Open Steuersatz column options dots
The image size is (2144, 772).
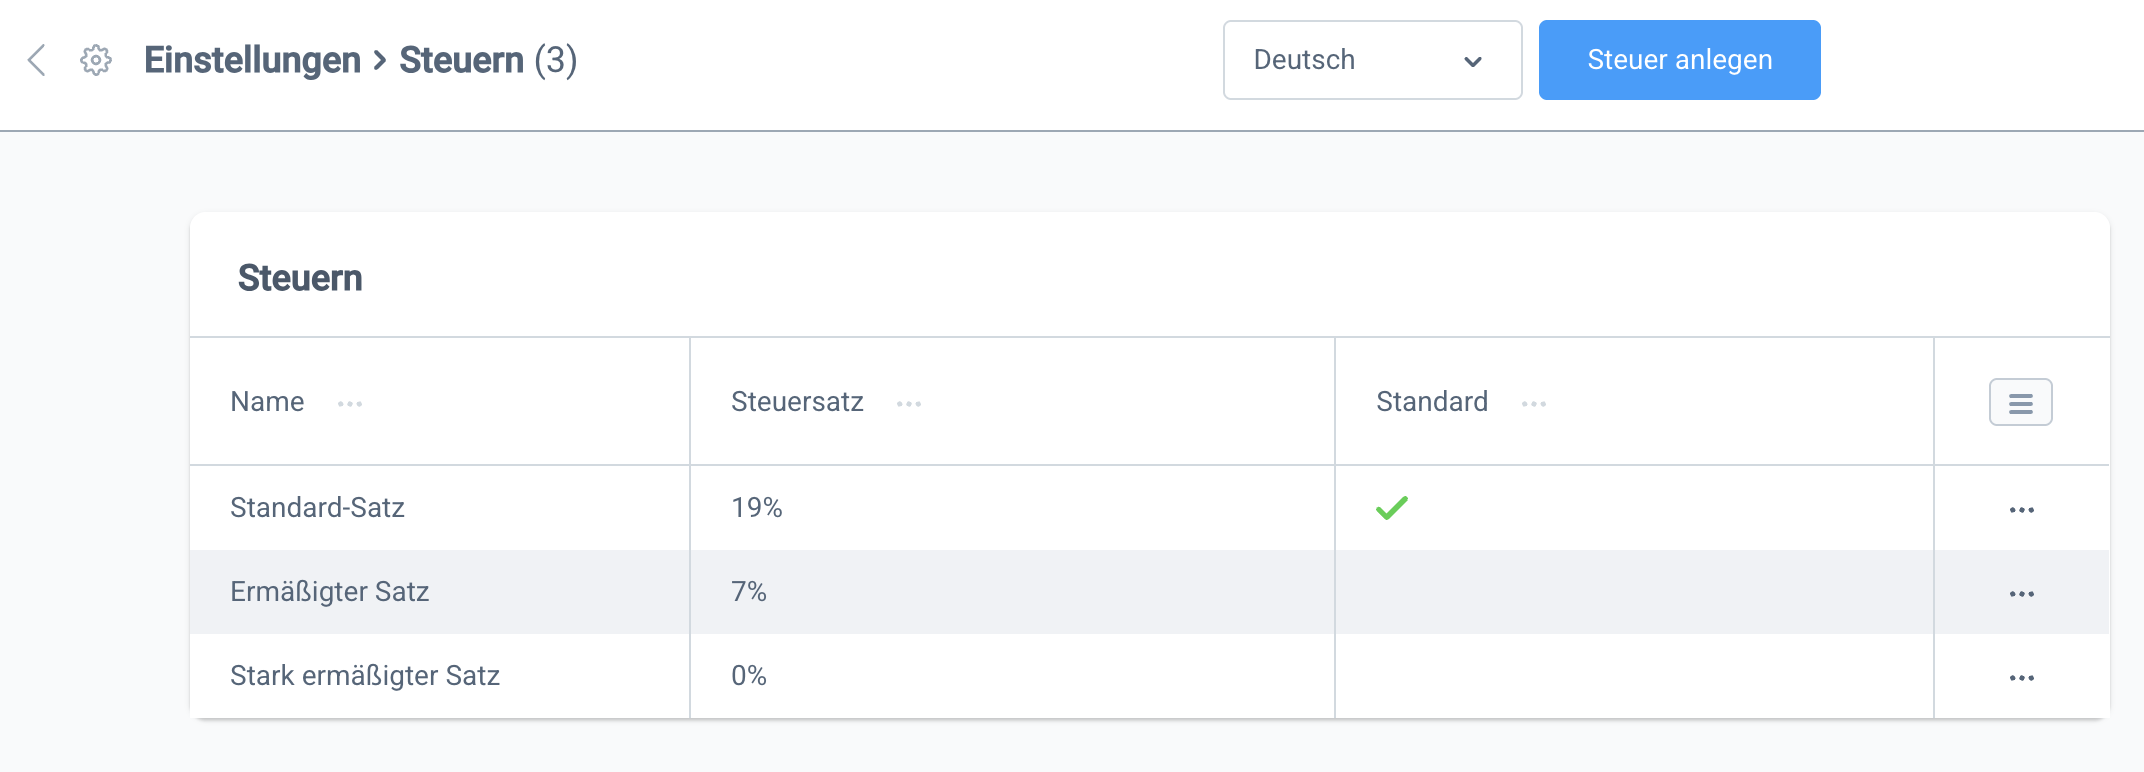pyautogui.click(x=909, y=404)
